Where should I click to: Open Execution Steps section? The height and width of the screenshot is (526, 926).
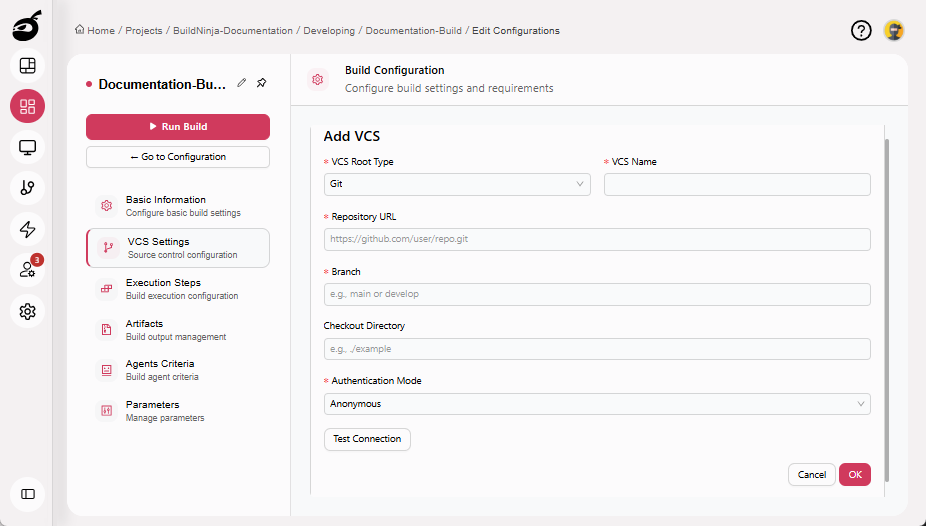point(178,289)
